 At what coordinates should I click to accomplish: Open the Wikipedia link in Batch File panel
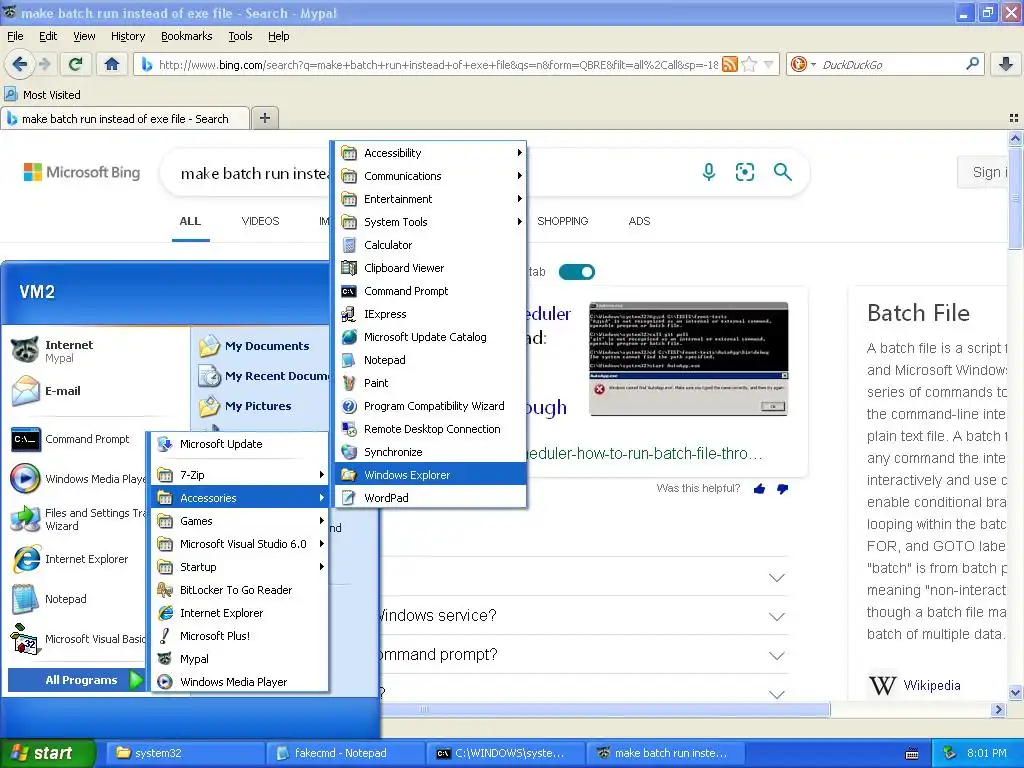point(931,685)
